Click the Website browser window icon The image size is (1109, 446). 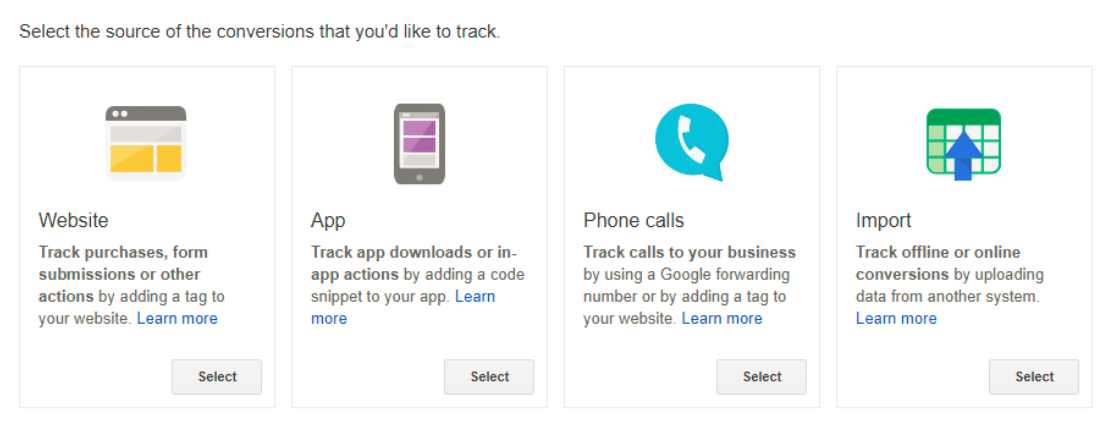point(146,142)
